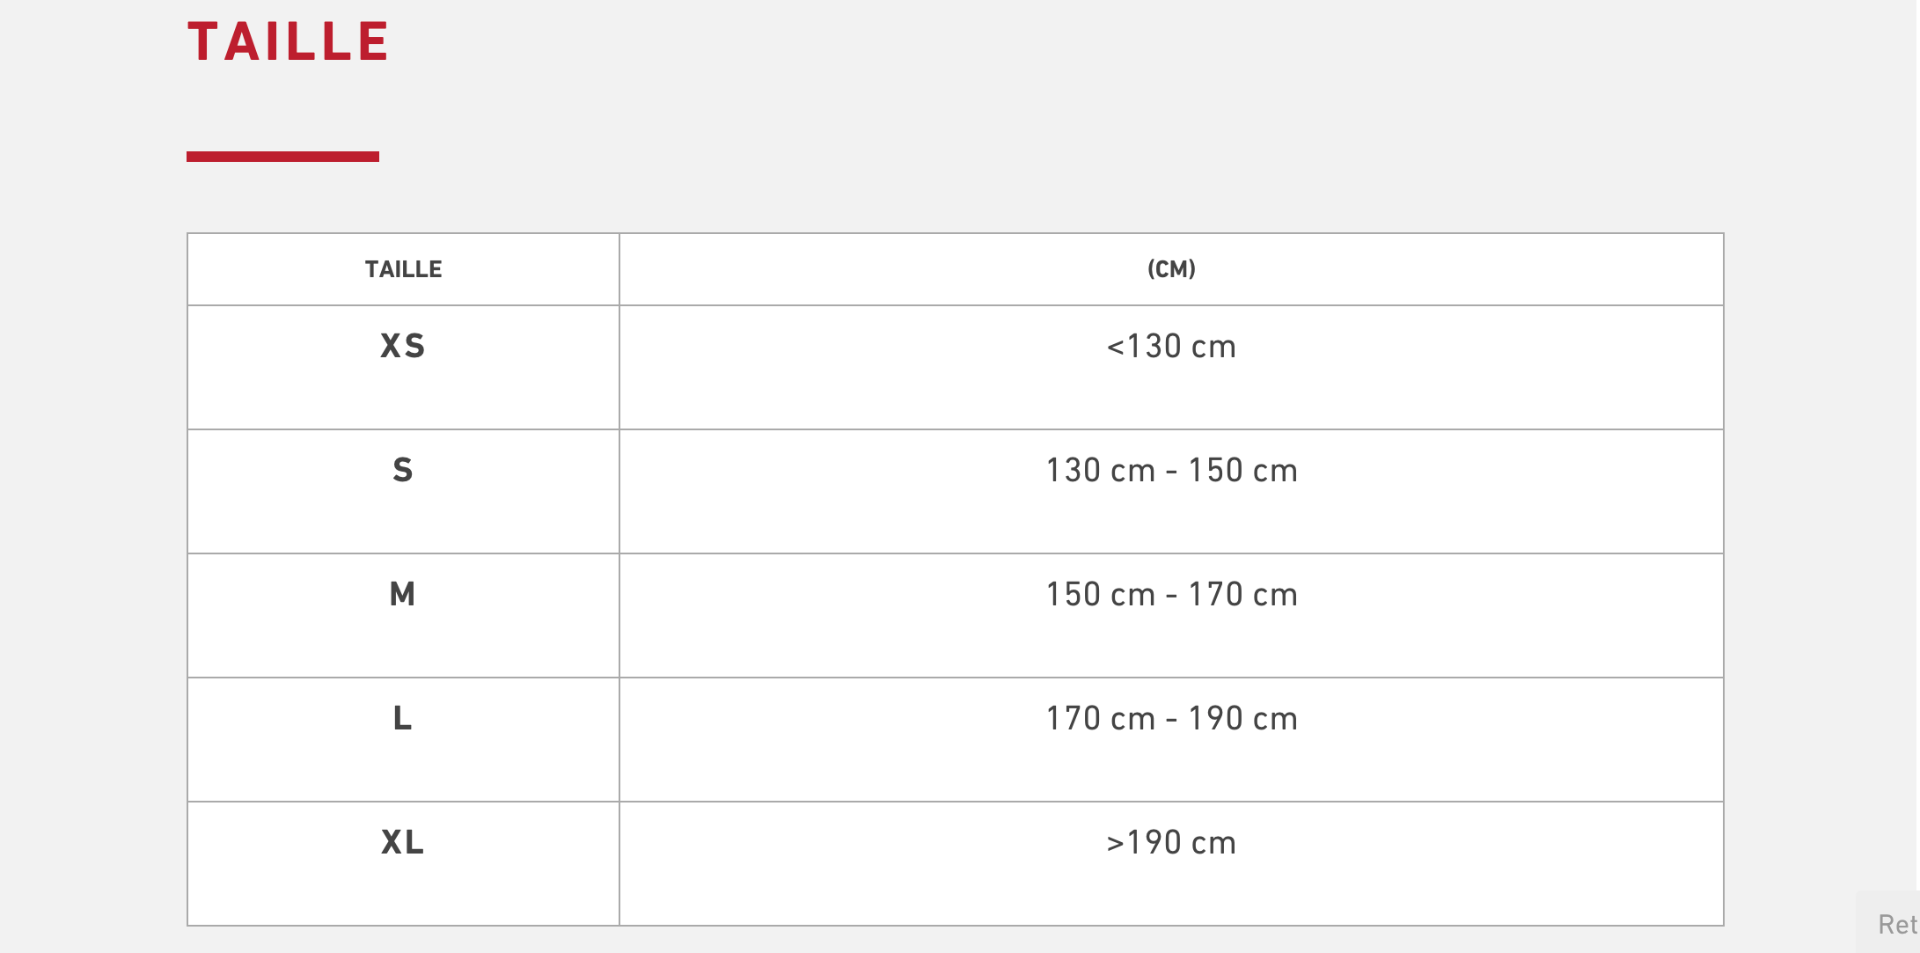
Task: Click the >190 cm measurement
Action: tap(1171, 842)
